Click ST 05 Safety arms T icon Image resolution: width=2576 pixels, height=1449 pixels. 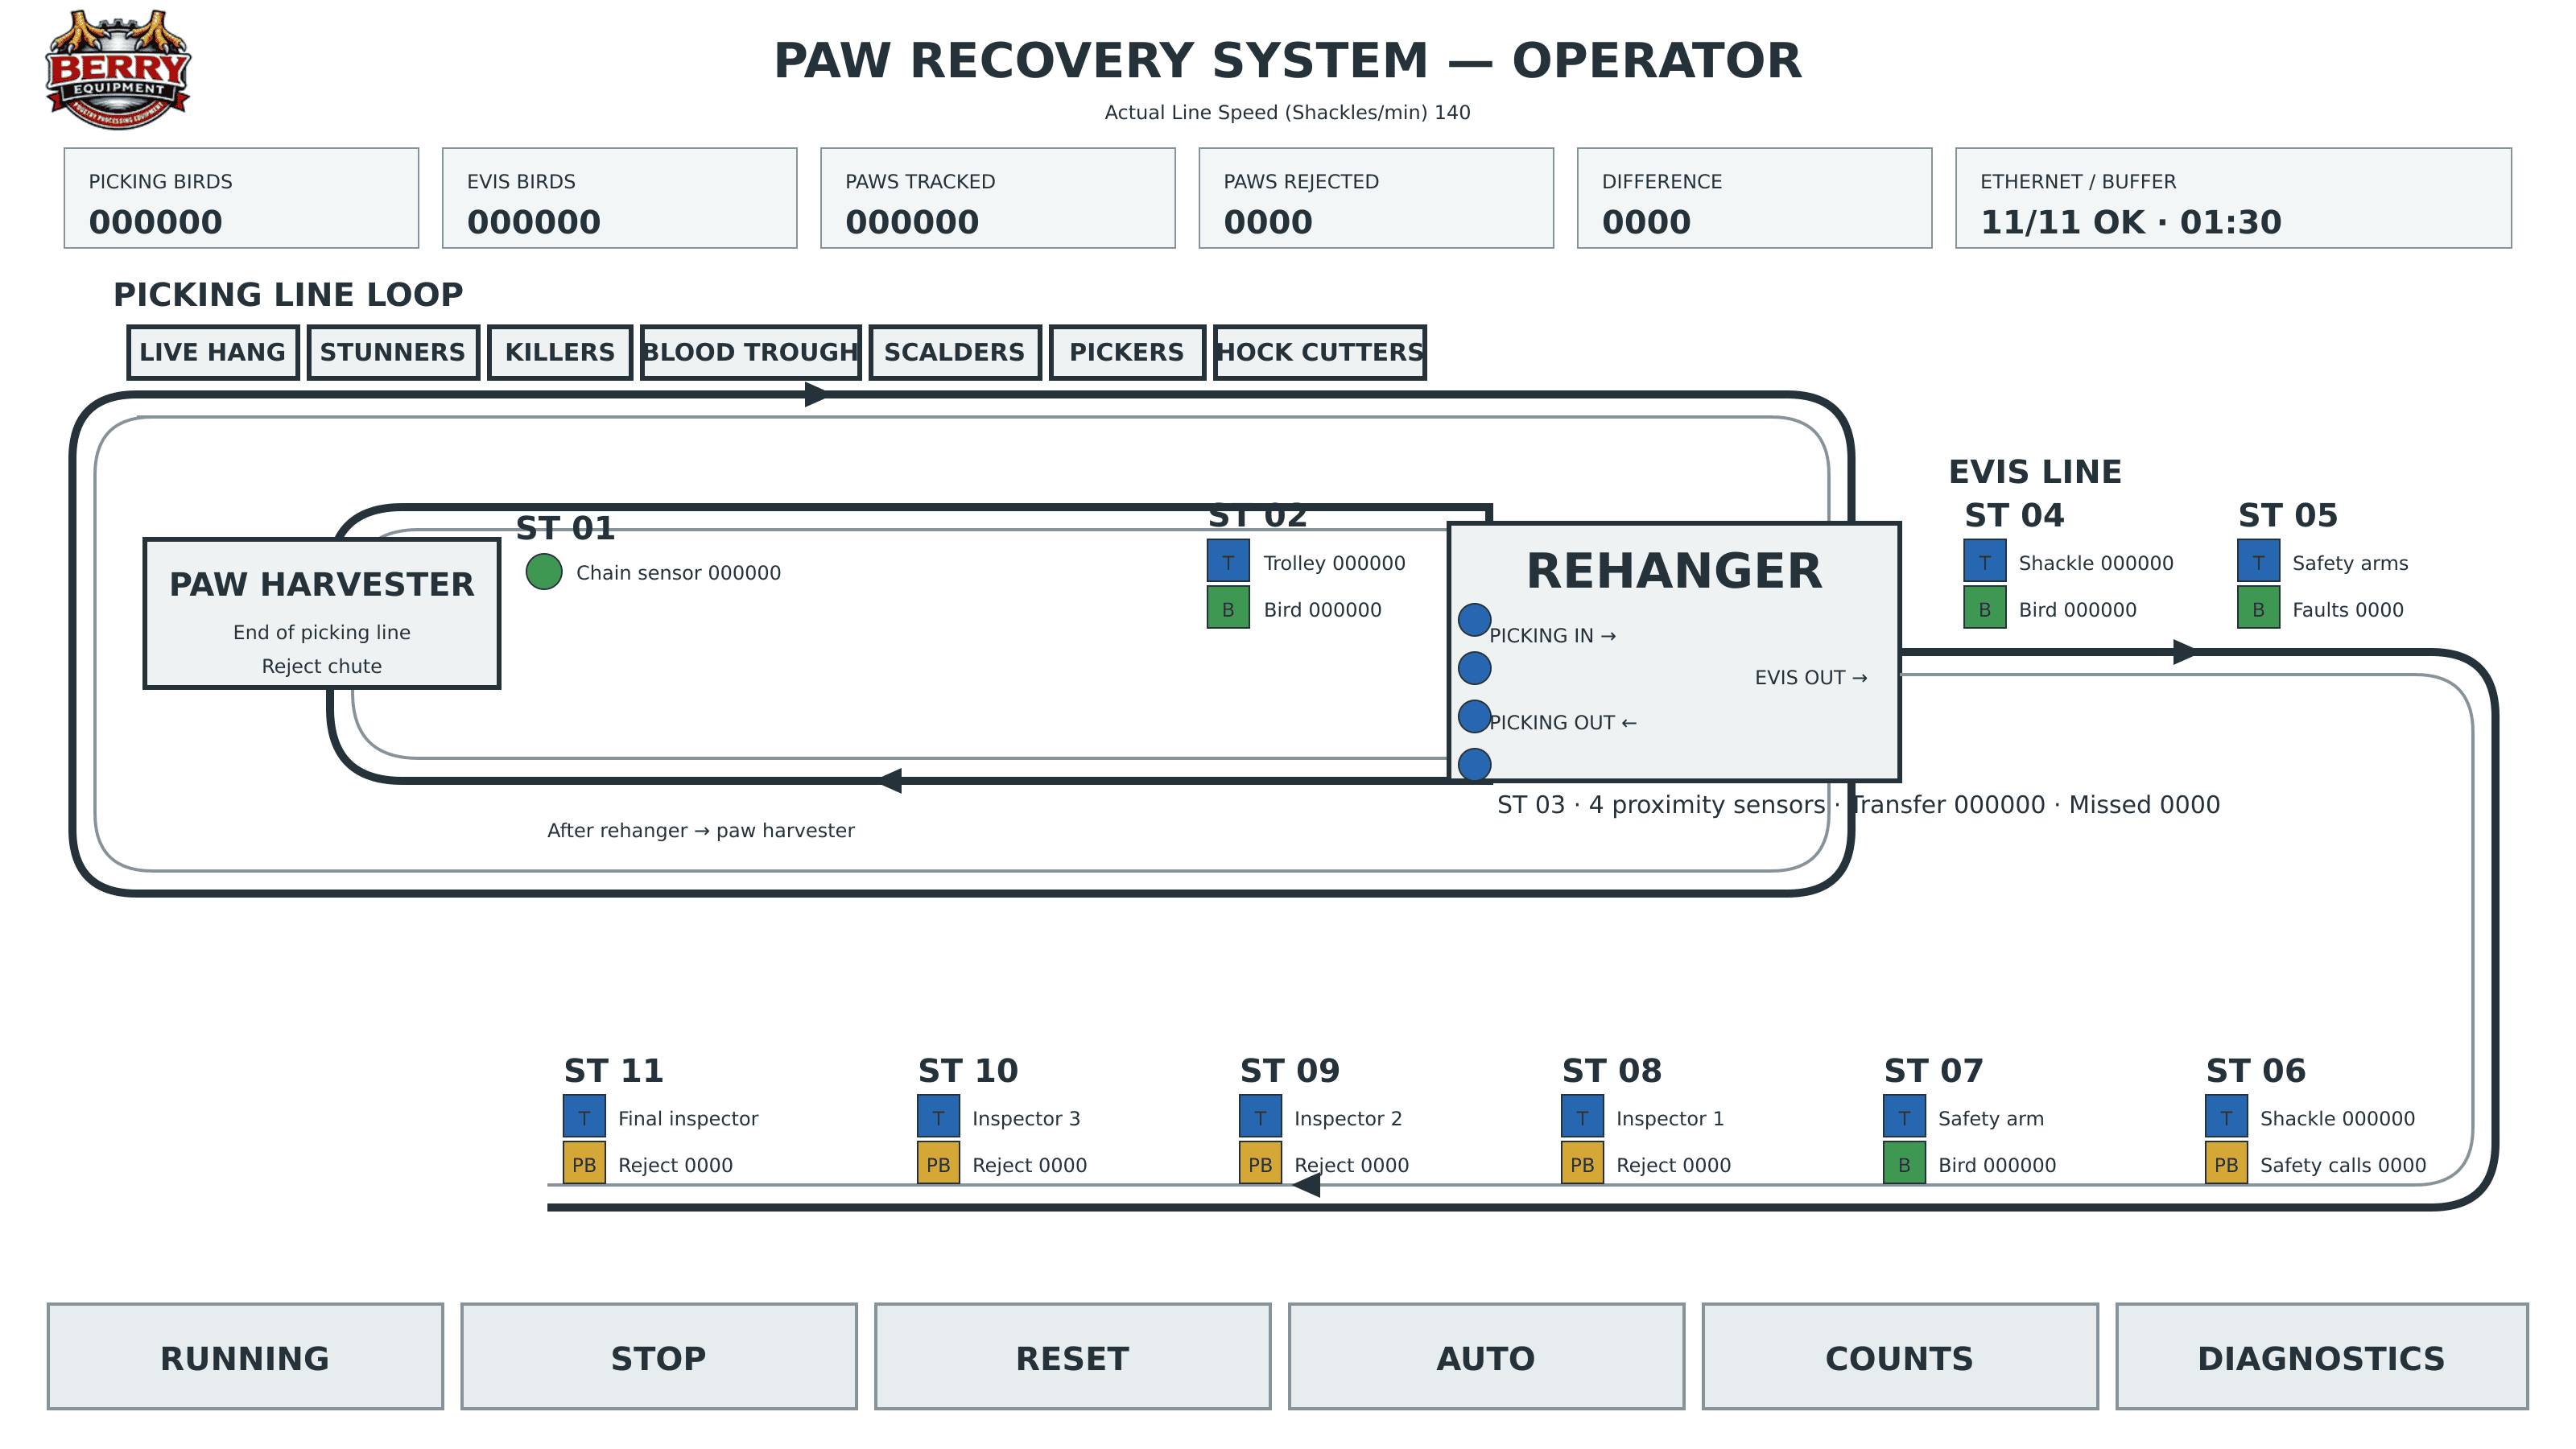click(2259, 561)
